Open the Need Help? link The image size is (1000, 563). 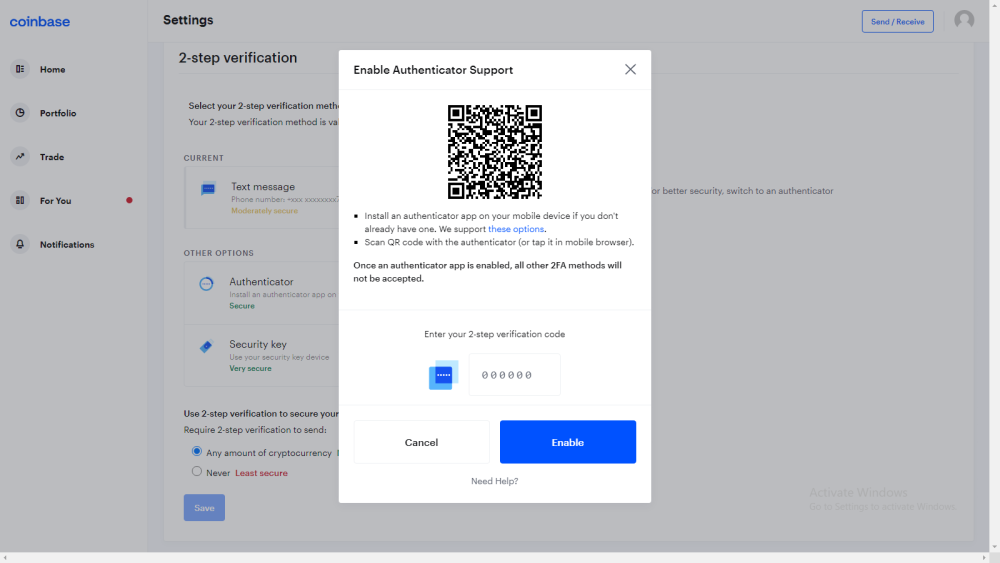click(494, 481)
